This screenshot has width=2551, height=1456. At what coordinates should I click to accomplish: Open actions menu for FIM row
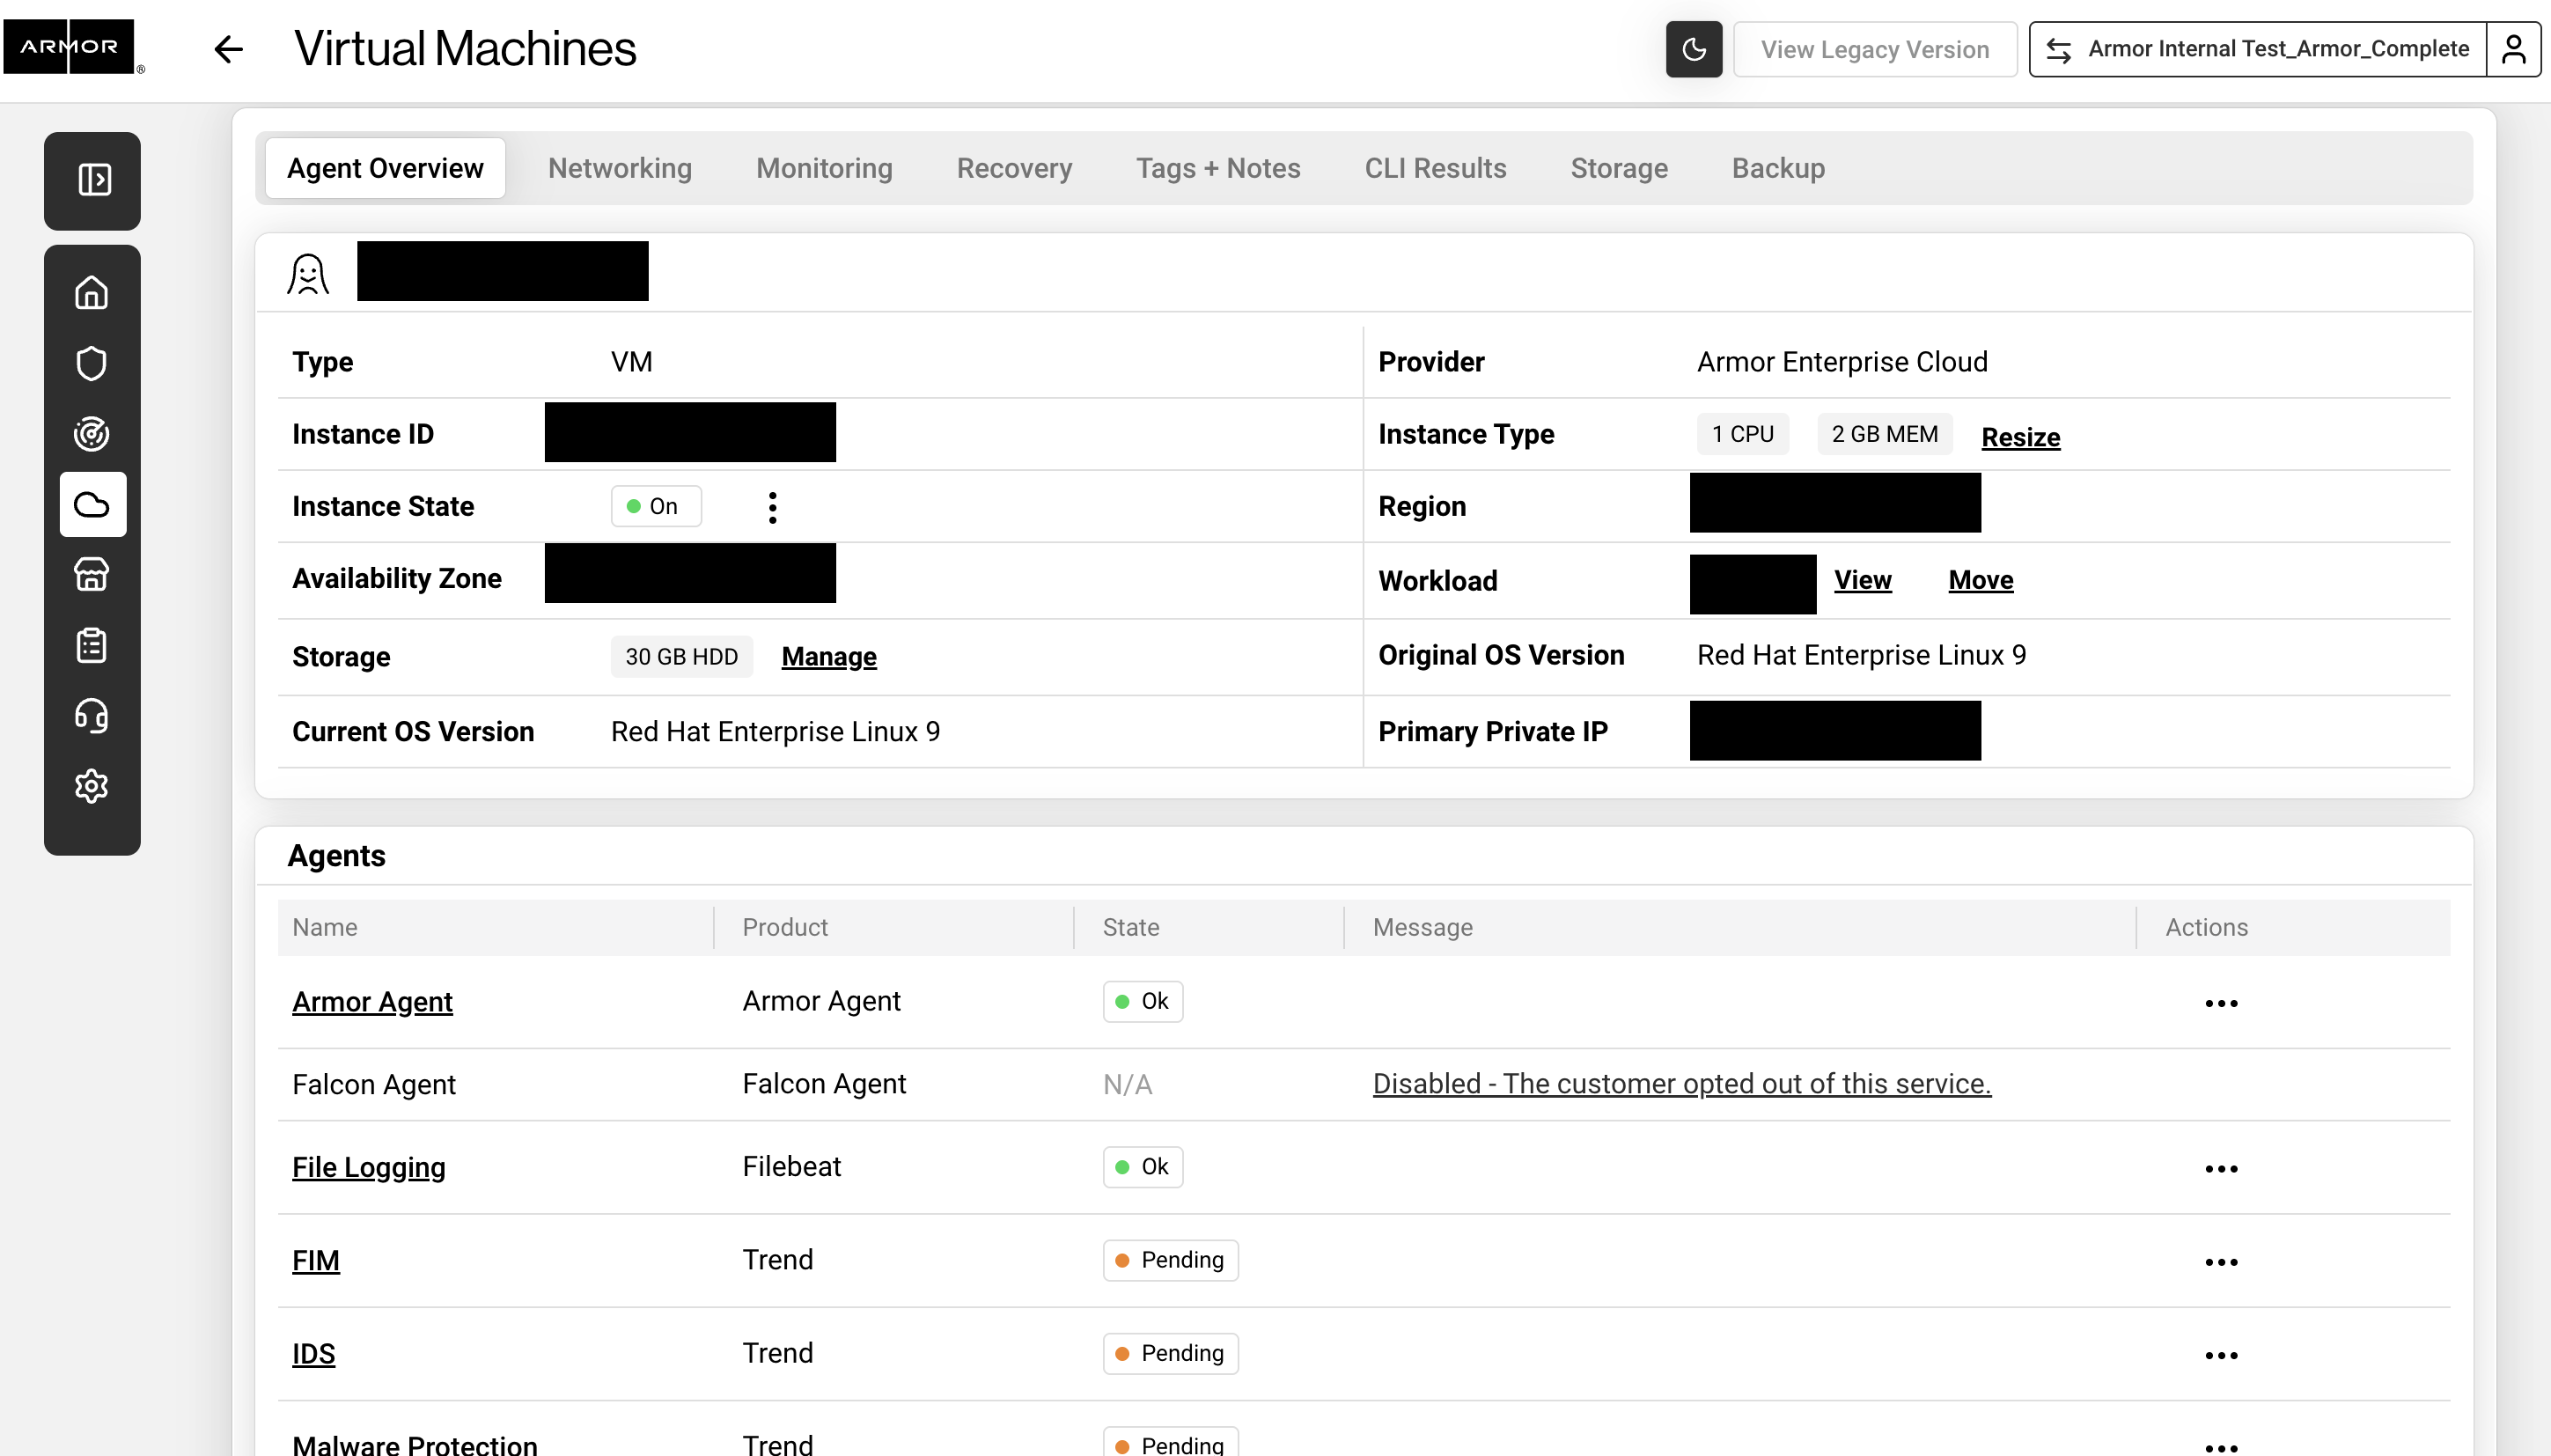pos(2220,1262)
